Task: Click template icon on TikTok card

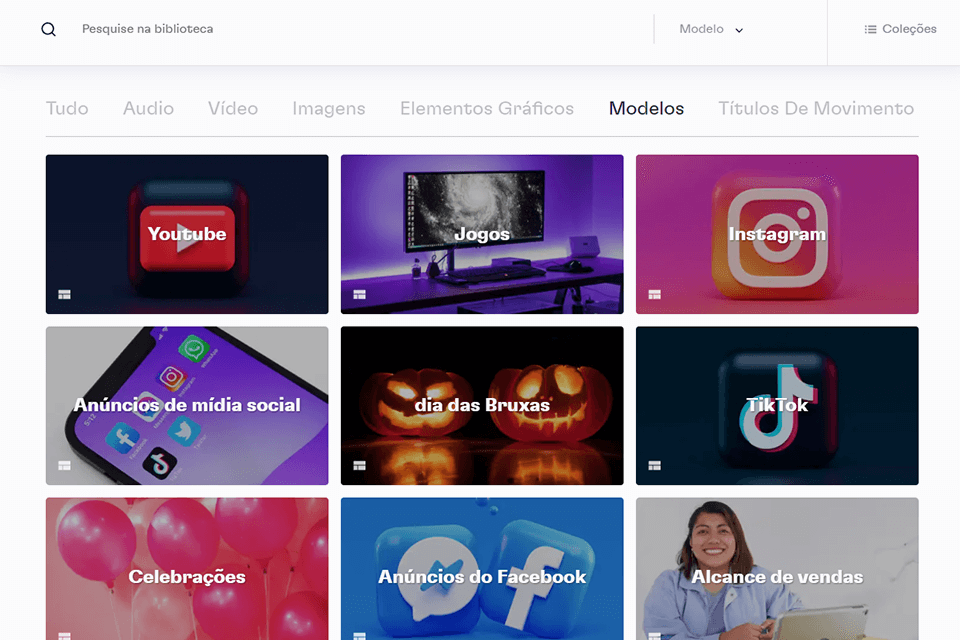Action: coord(654,465)
